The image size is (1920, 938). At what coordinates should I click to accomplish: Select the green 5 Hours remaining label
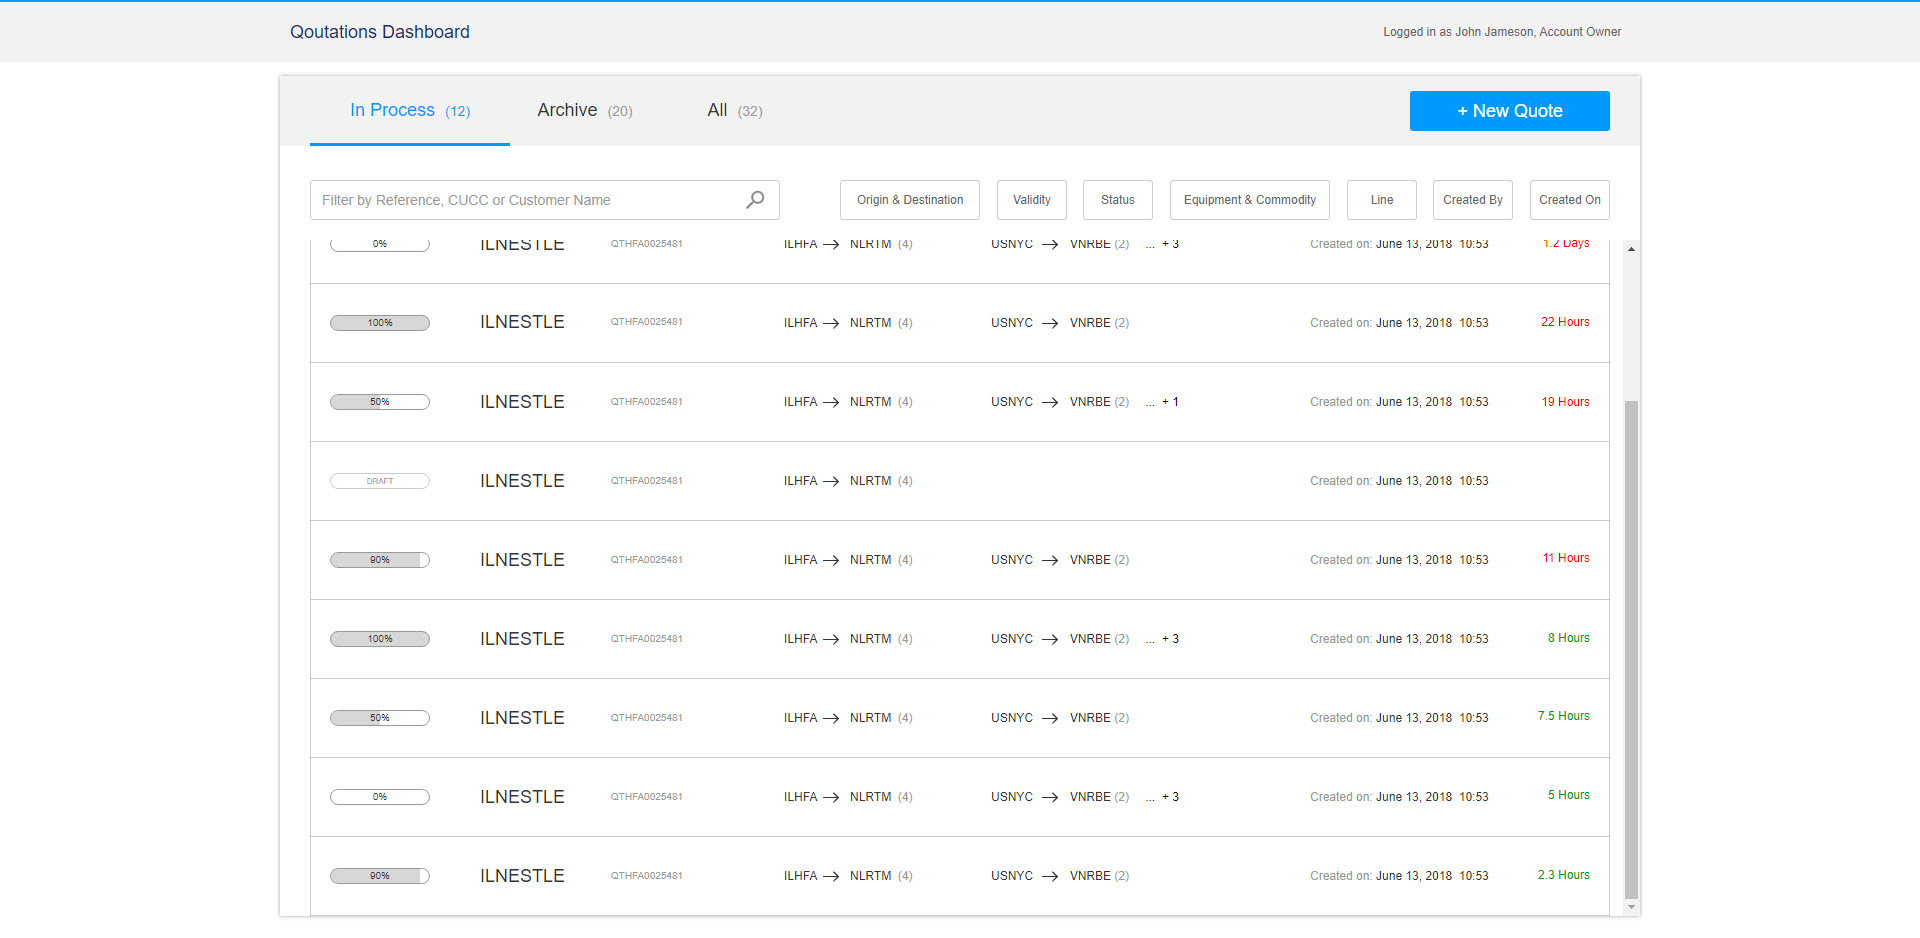point(1569,795)
